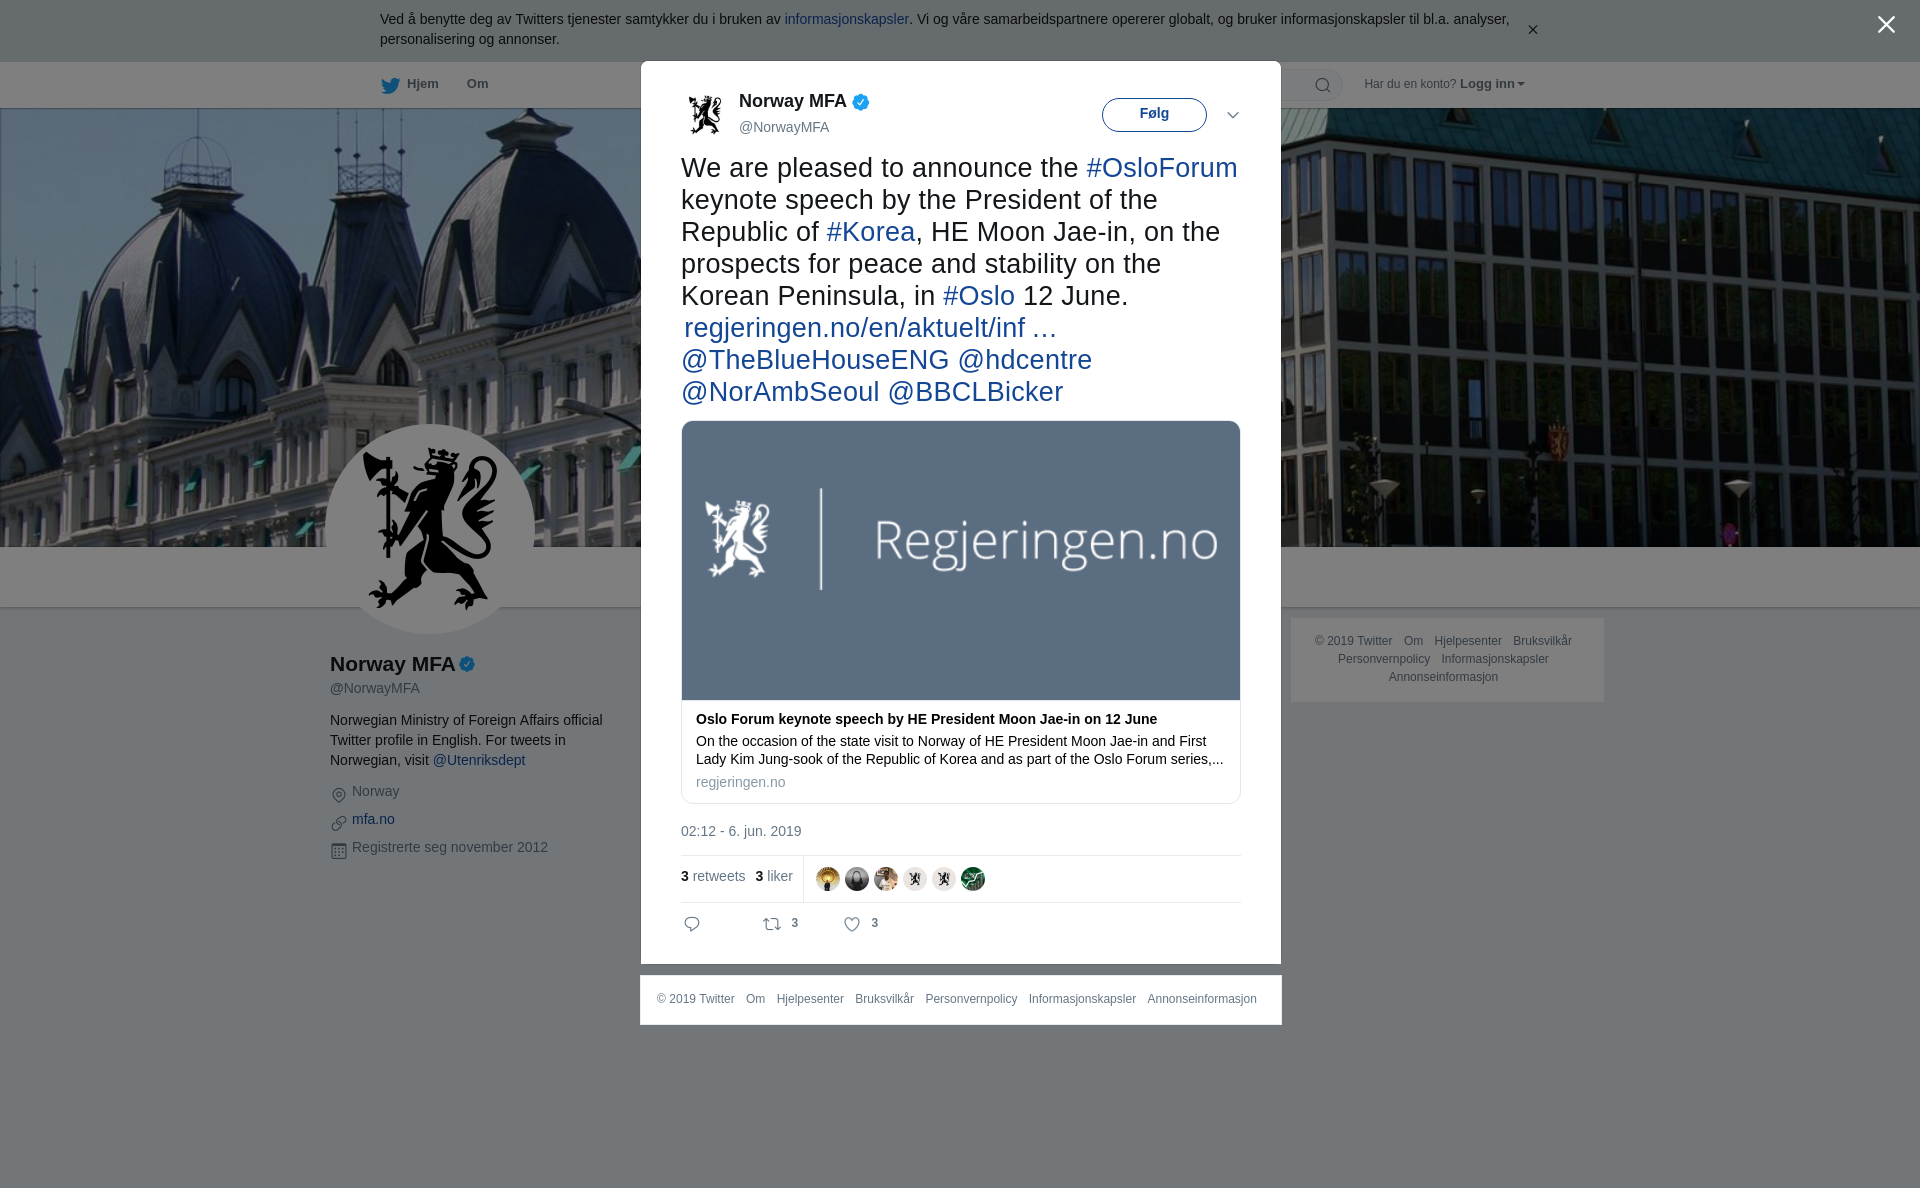The height and width of the screenshot is (1188, 1920).
Task: Click the first liker avatar with lightbulb
Action: [x=828, y=879]
